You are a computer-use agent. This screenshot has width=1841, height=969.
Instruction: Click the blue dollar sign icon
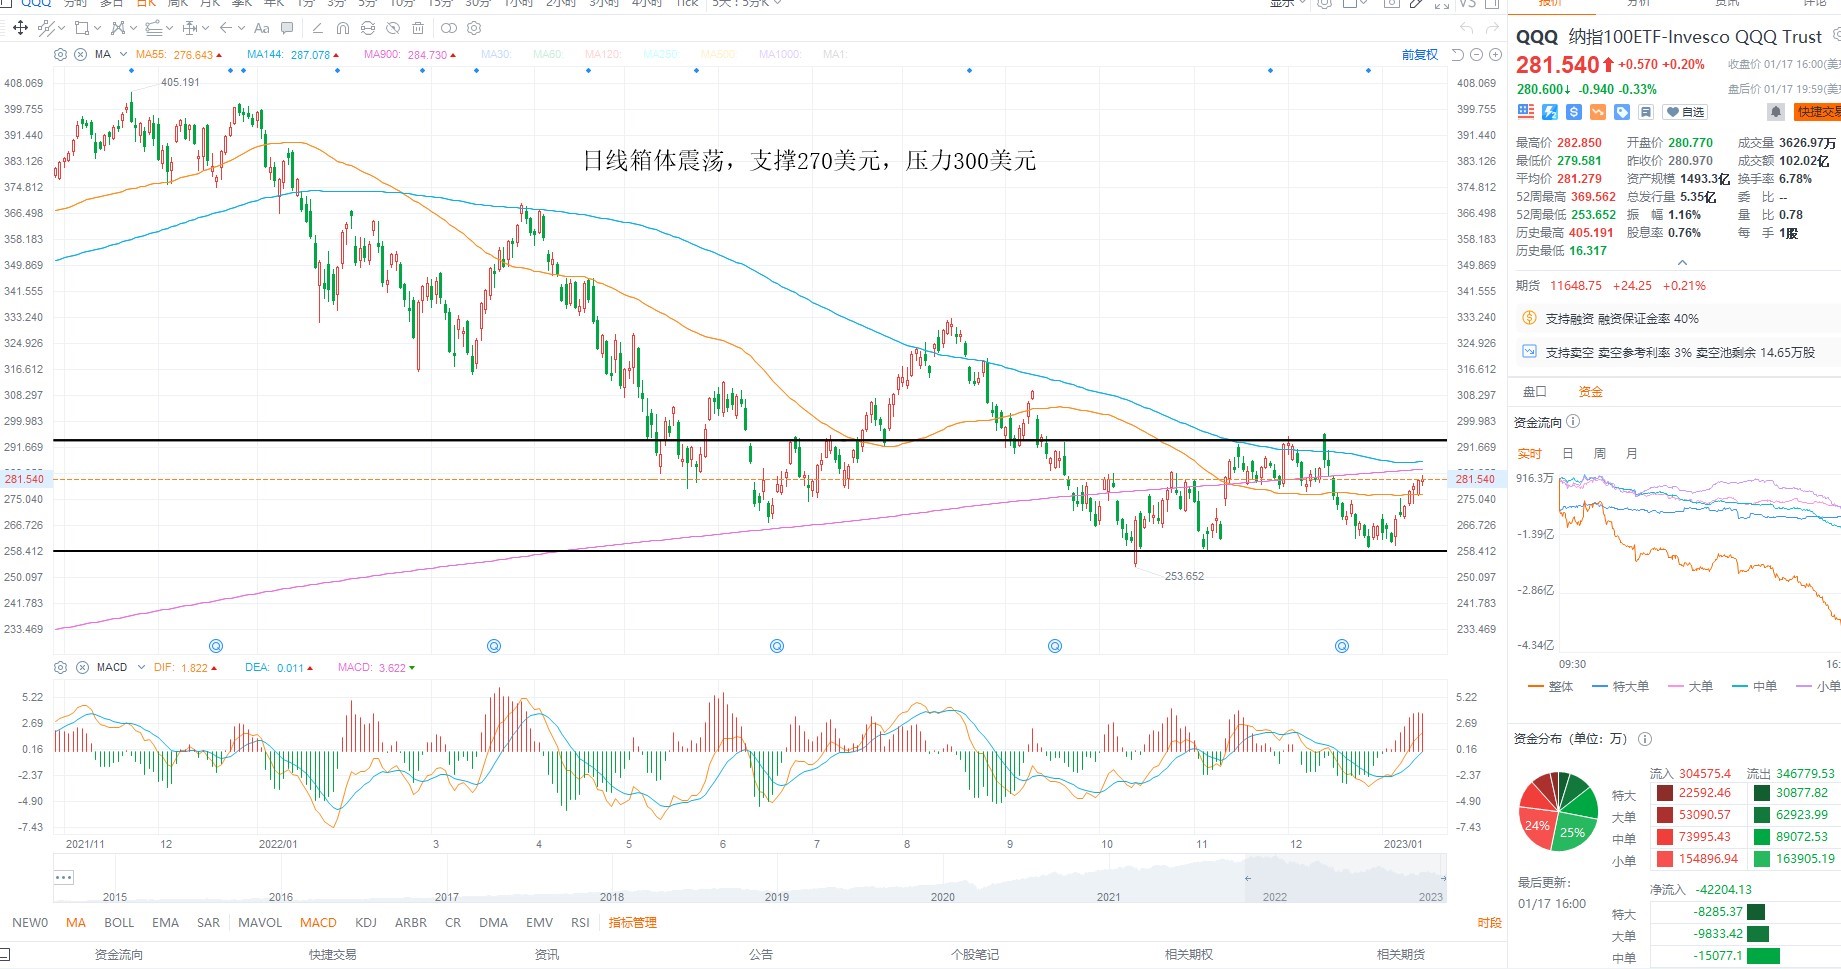click(1574, 112)
